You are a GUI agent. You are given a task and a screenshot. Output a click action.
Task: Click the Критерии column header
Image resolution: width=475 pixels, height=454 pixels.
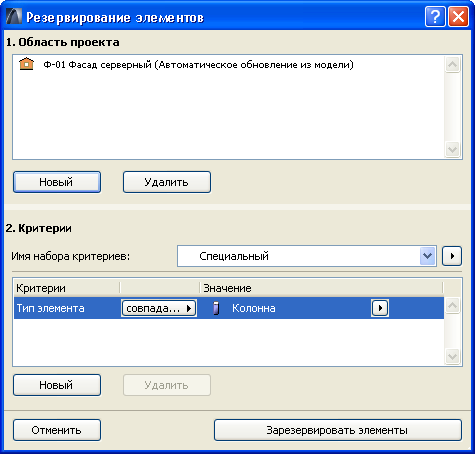pos(67,288)
